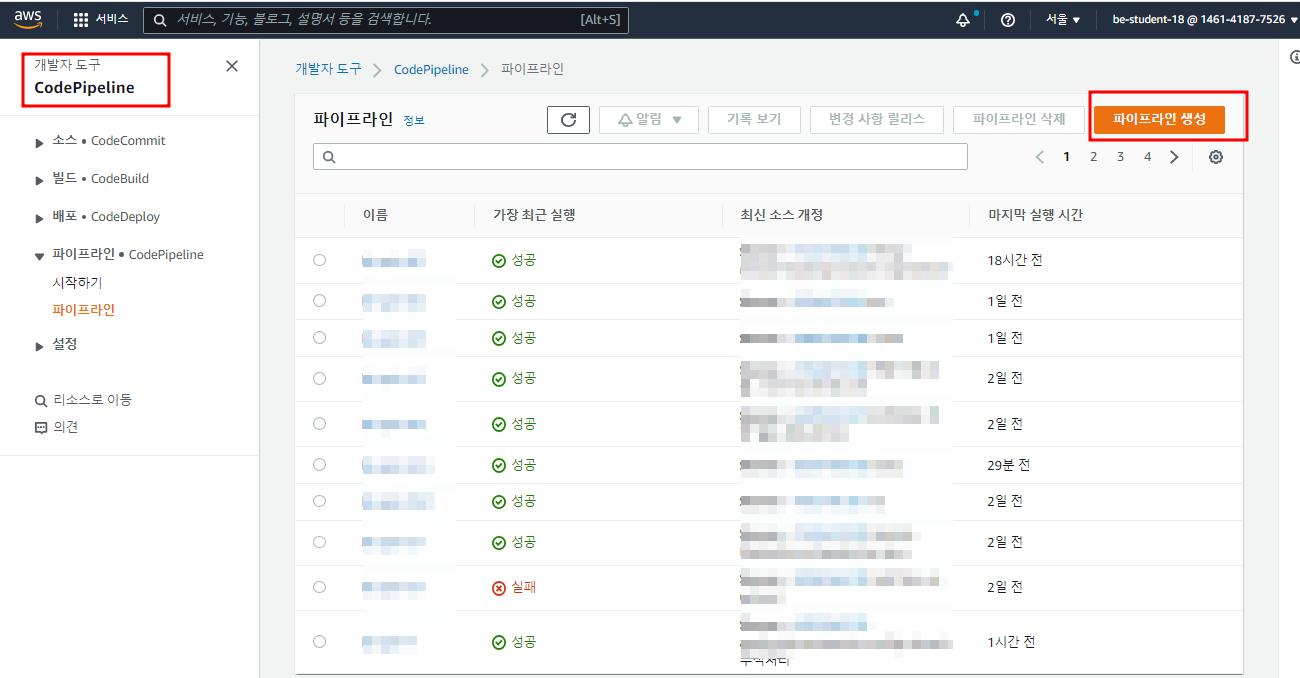
Task: Open the notifications bell icon
Action: coord(964,20)
